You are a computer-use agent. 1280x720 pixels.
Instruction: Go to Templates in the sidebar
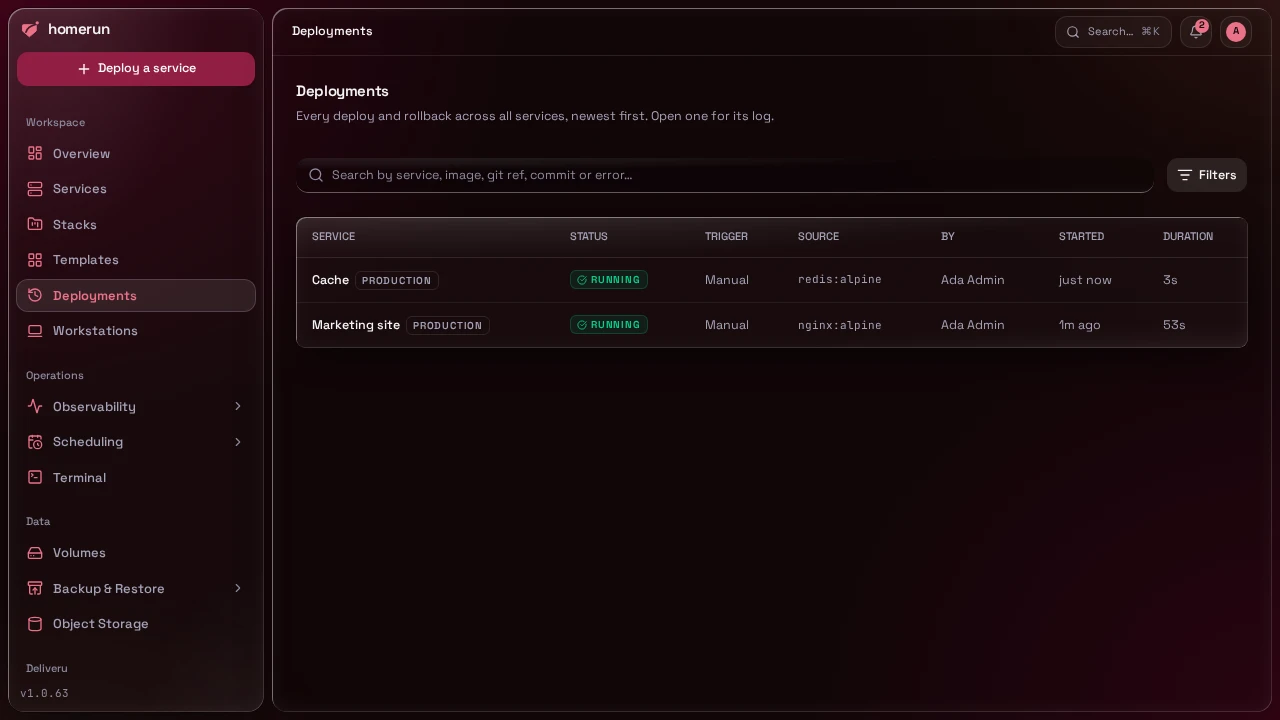coord(136,260)
